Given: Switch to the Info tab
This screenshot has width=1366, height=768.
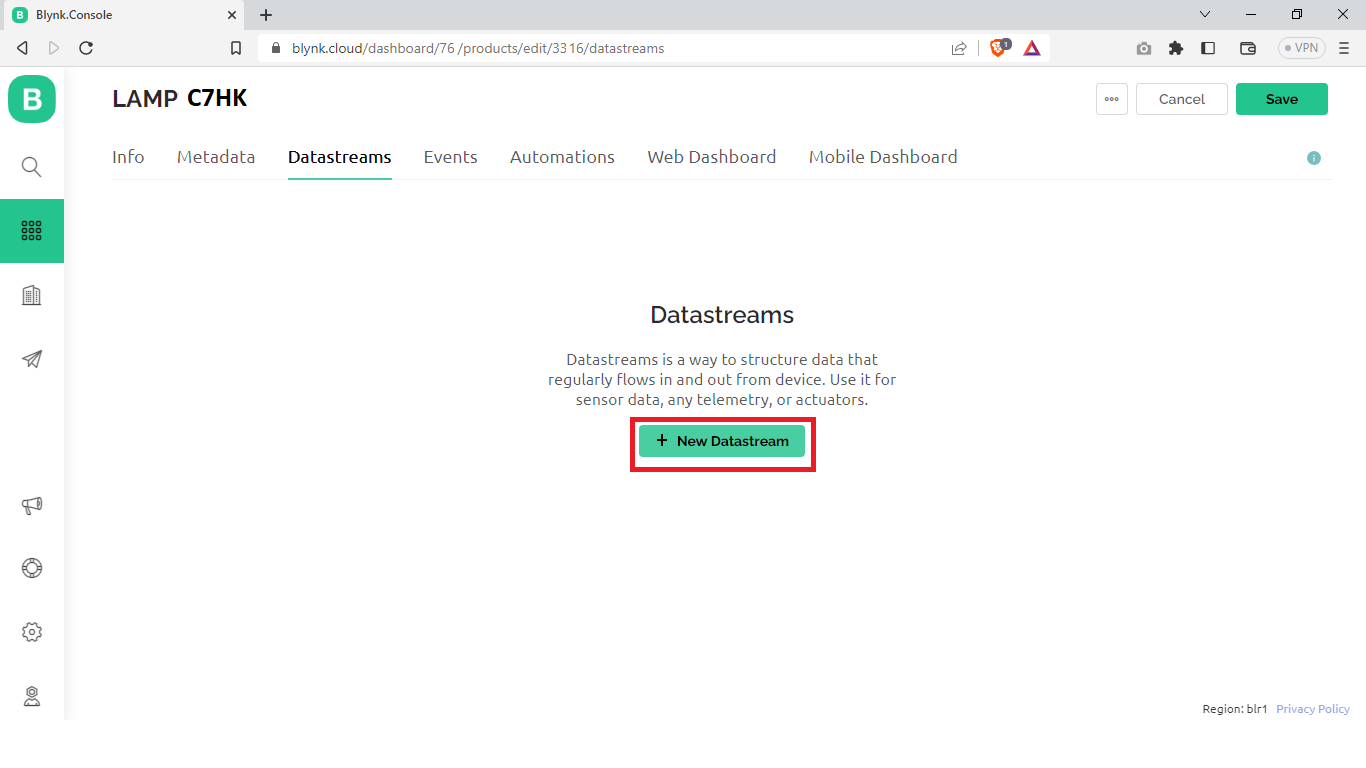Looking at the screenshot, I should [128, 157].
